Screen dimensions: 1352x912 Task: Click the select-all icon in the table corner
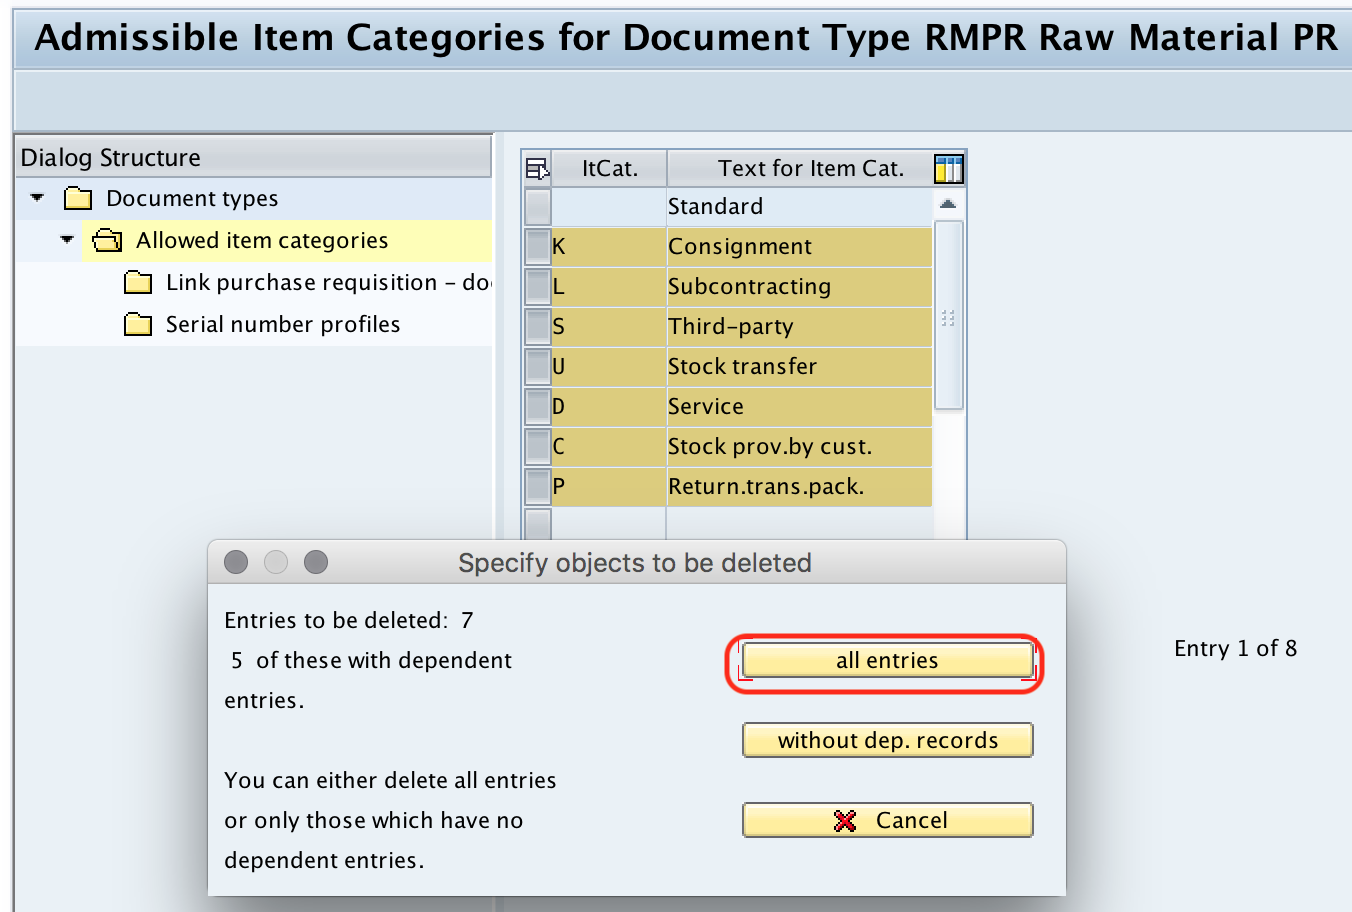[536, 168]
